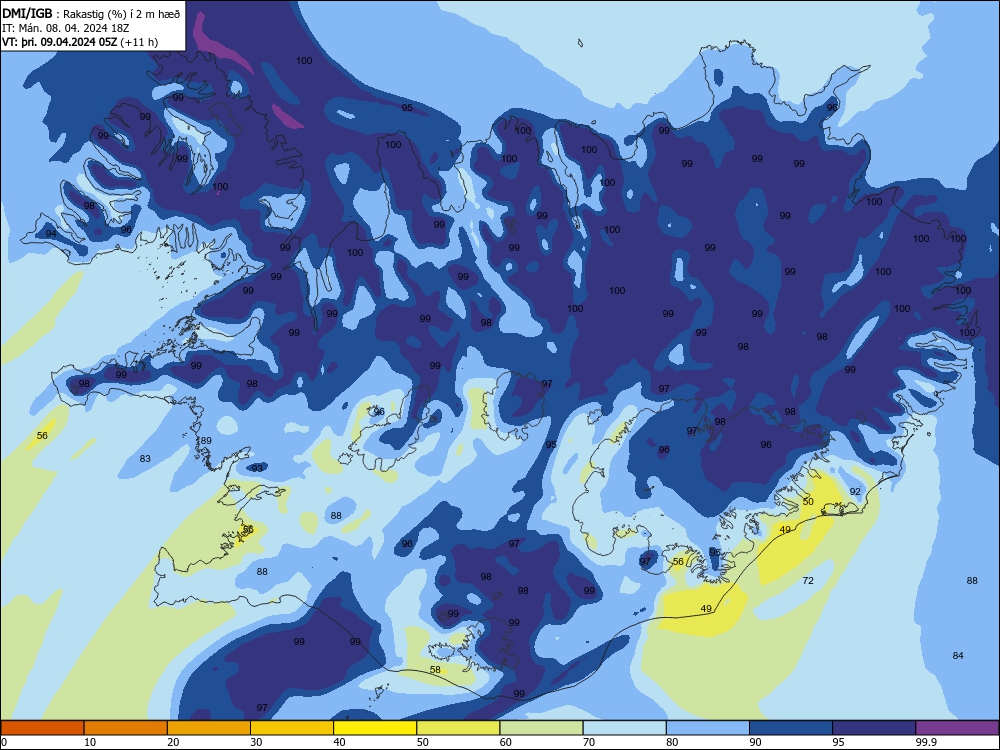Viewport: 1000px width, 750px height.
Task: Click the 'DMI/IGB' title text
Action: (27, 13)
